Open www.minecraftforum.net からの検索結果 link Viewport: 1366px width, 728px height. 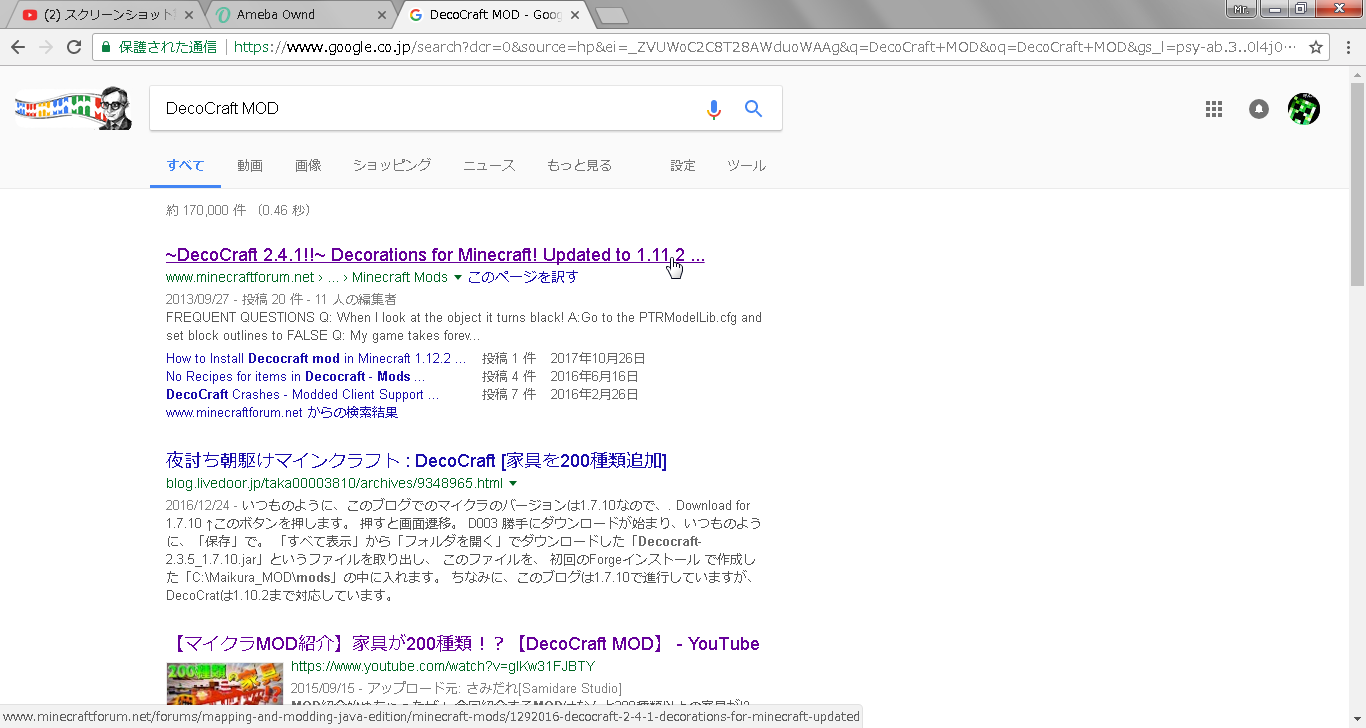(x=282, y=412)
